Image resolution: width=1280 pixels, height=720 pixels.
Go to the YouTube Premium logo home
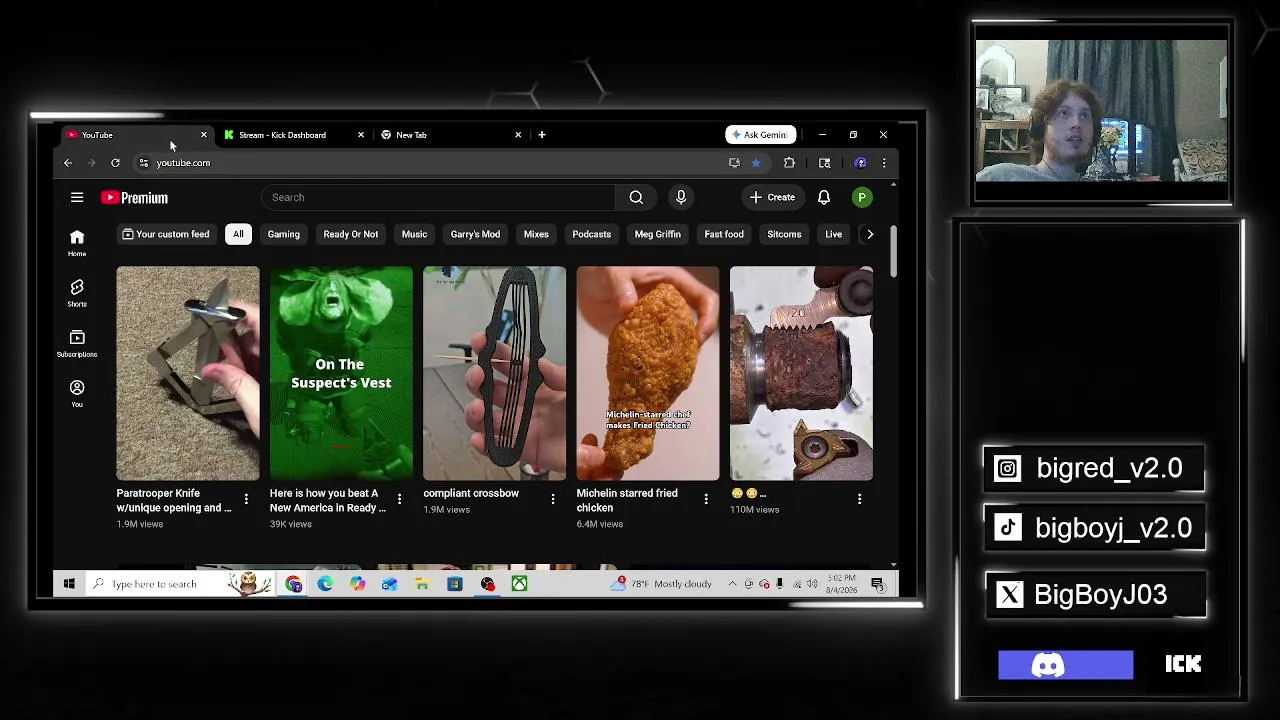tap(134, 198)
